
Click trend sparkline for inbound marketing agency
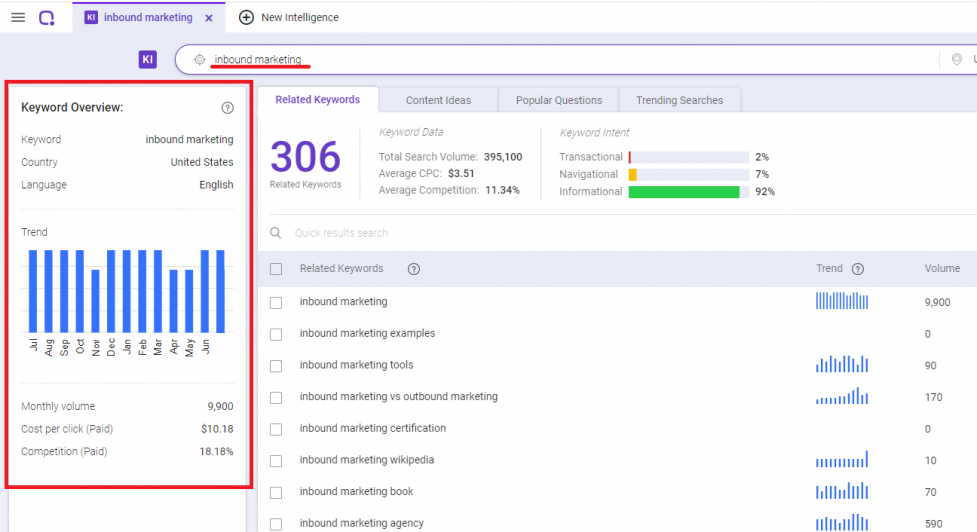click(x=842, y=522)
